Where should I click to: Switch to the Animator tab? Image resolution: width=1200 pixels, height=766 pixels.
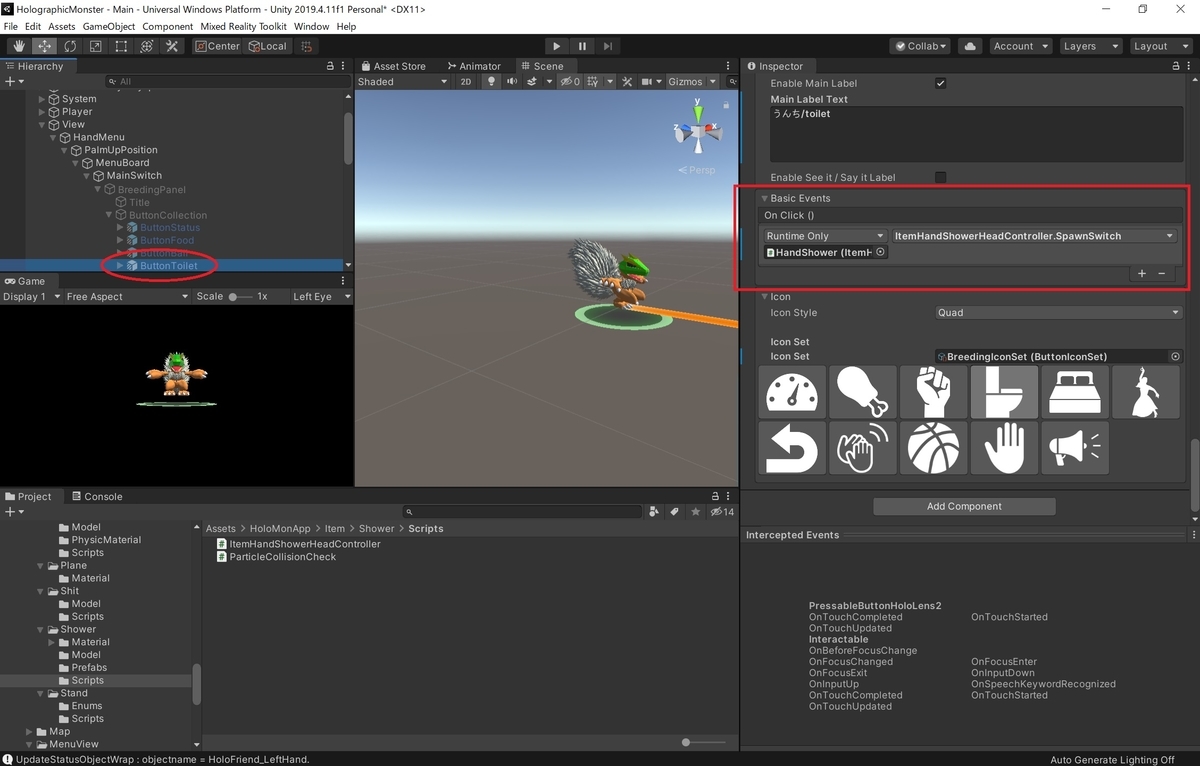(x=473, y=66)
